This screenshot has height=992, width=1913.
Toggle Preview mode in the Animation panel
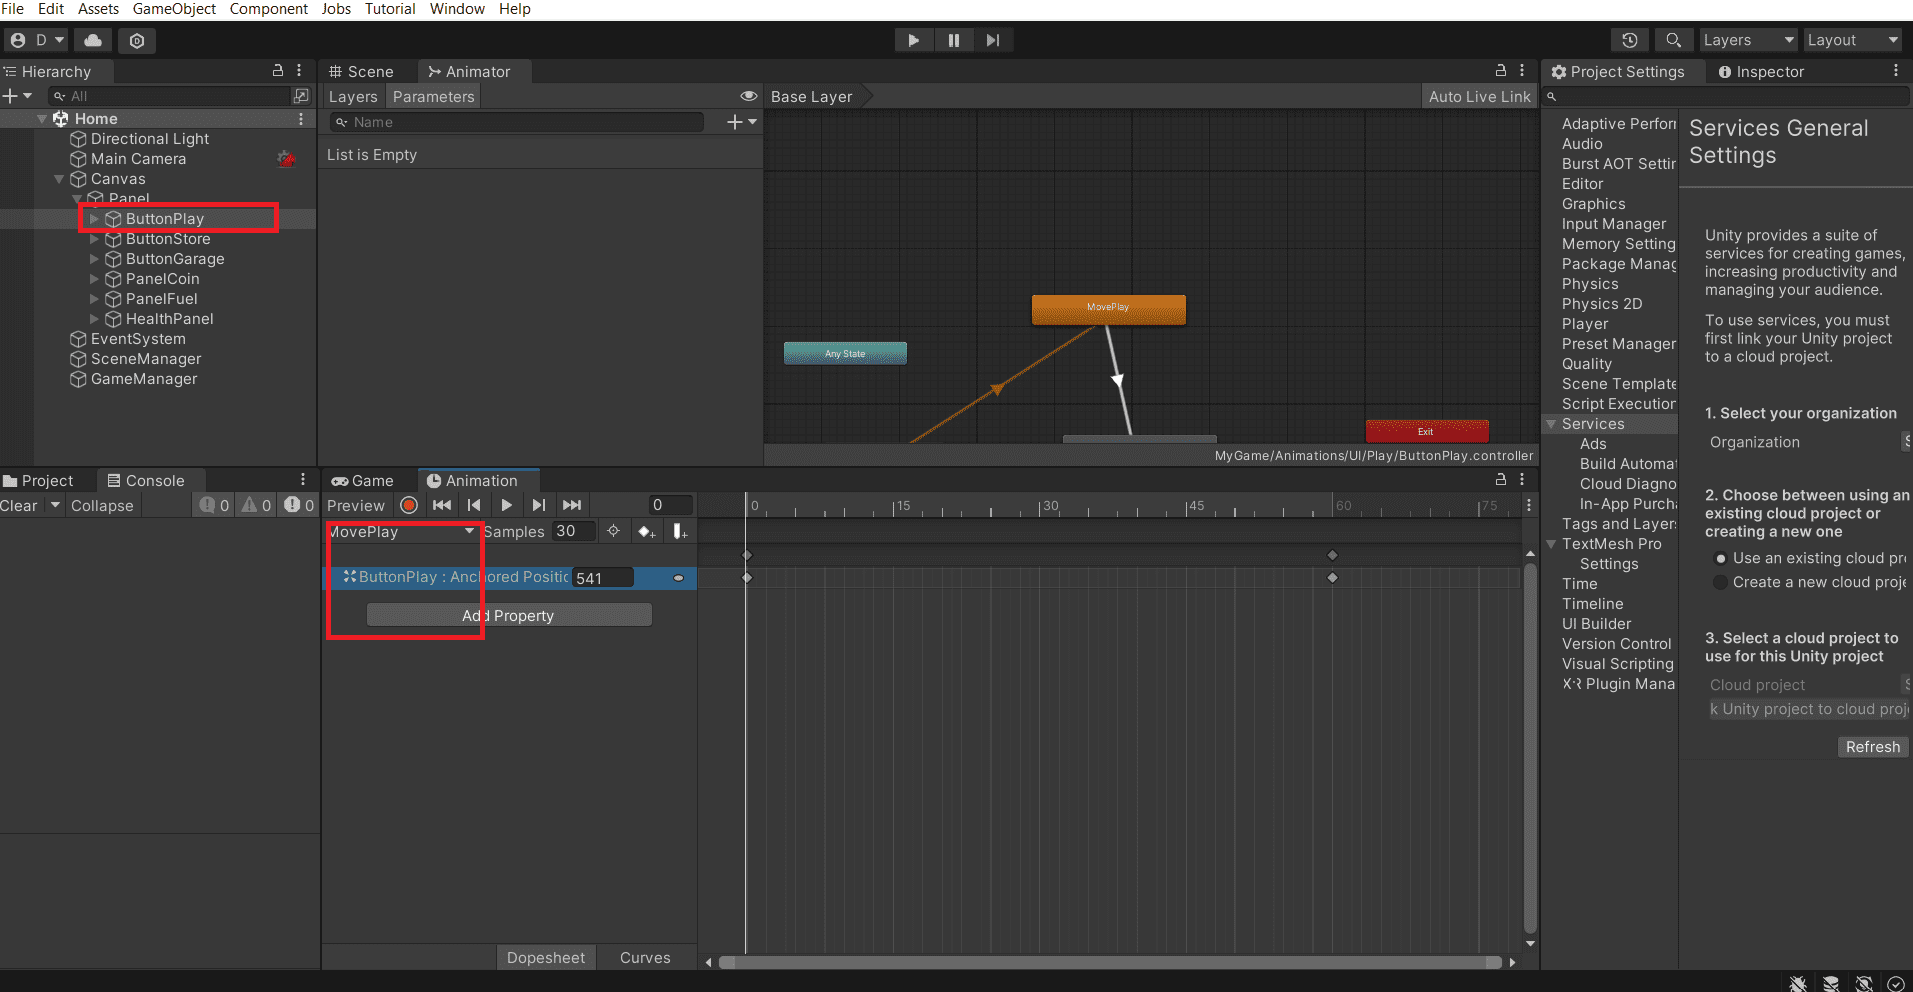(355, 505)
